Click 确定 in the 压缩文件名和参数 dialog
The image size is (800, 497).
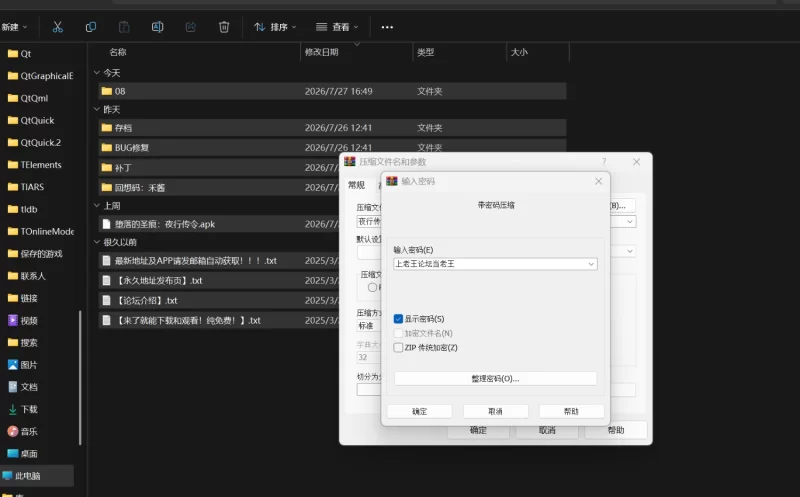pyautogui.click(x=478, y=431)
